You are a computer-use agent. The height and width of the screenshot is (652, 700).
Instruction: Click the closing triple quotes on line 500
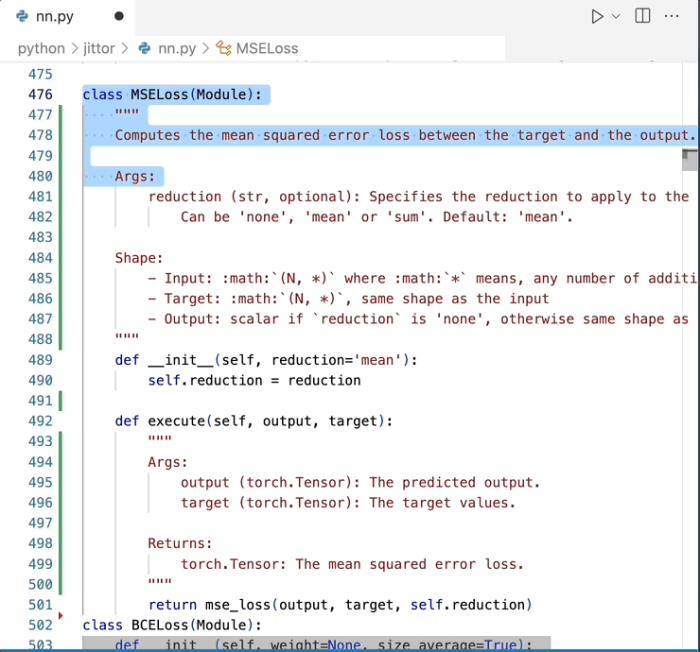point(160,581)
